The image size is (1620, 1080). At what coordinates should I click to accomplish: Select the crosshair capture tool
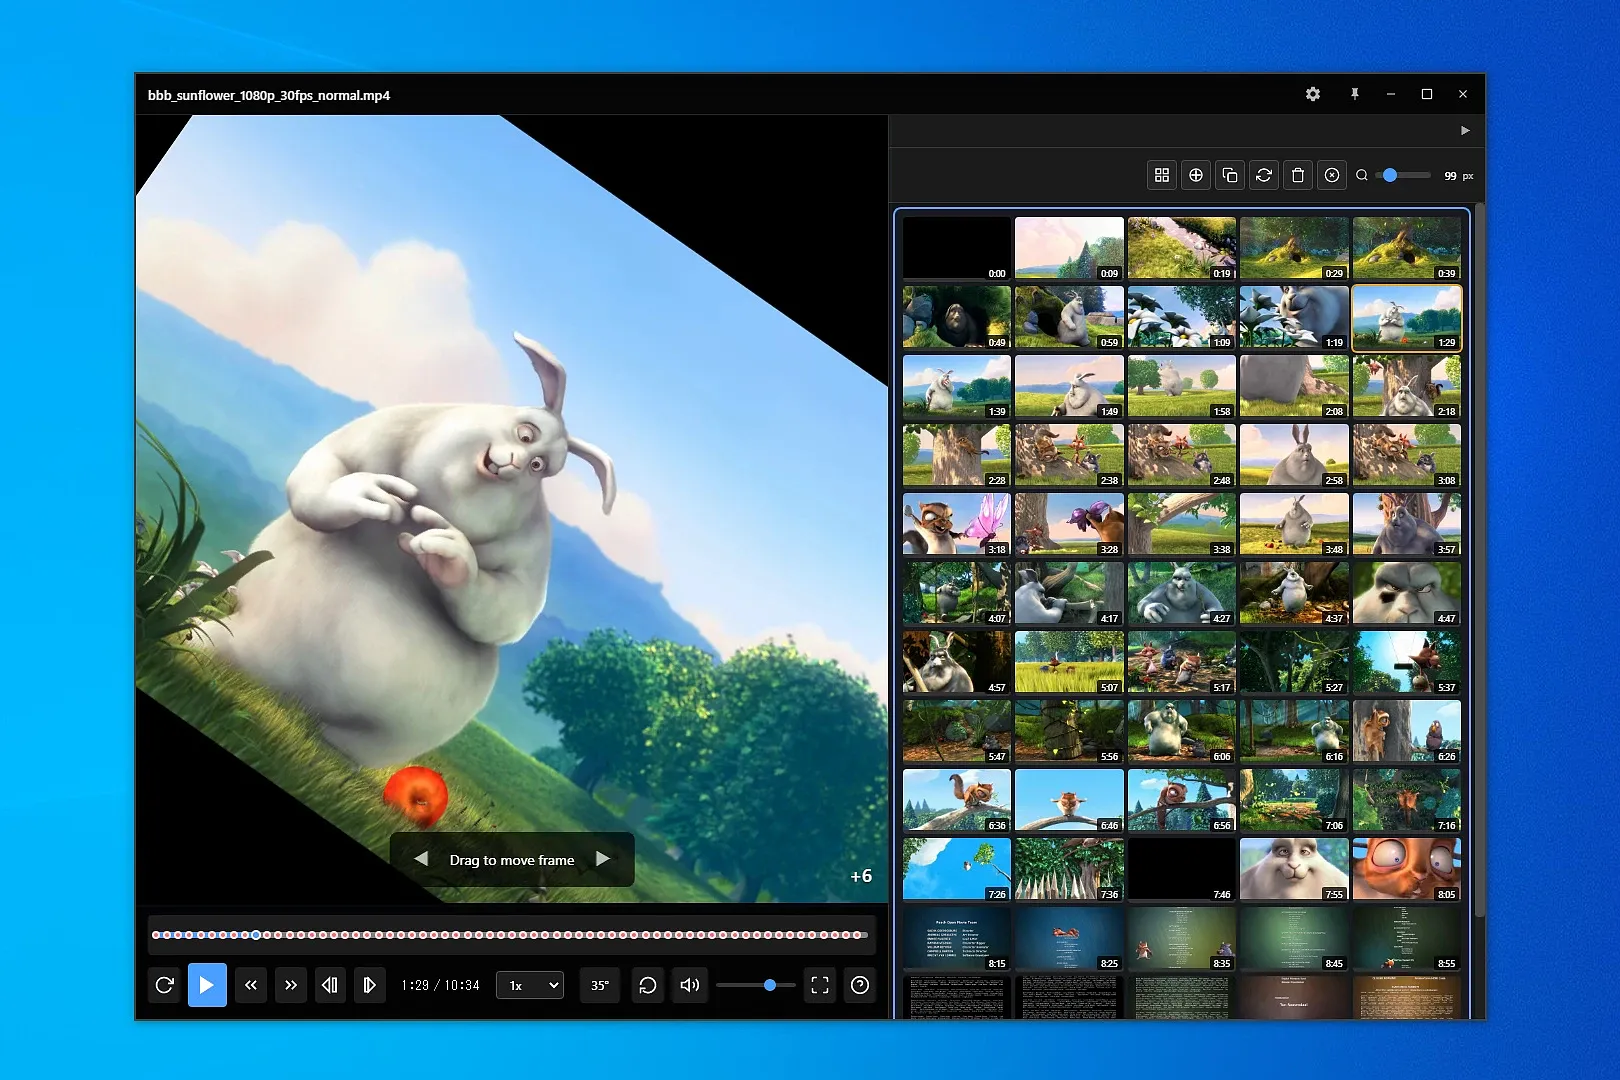(1196, 175)
